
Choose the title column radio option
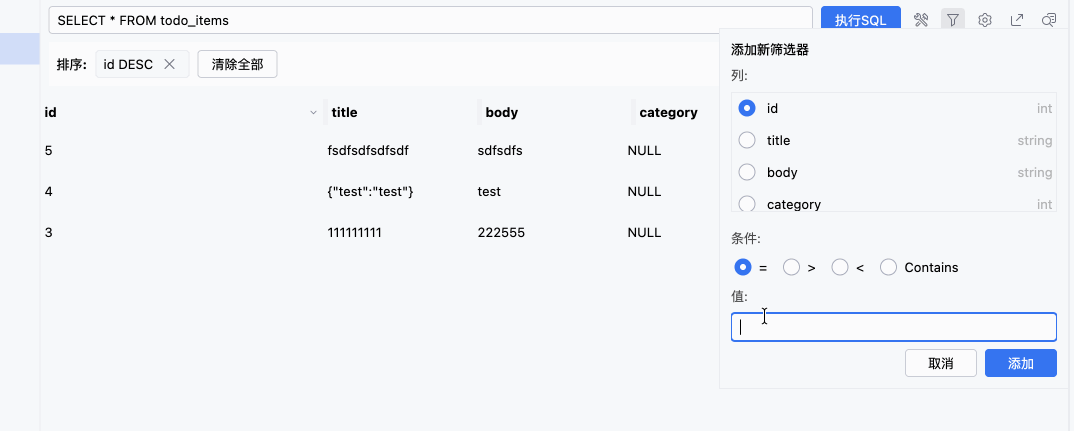pos(747,140)
